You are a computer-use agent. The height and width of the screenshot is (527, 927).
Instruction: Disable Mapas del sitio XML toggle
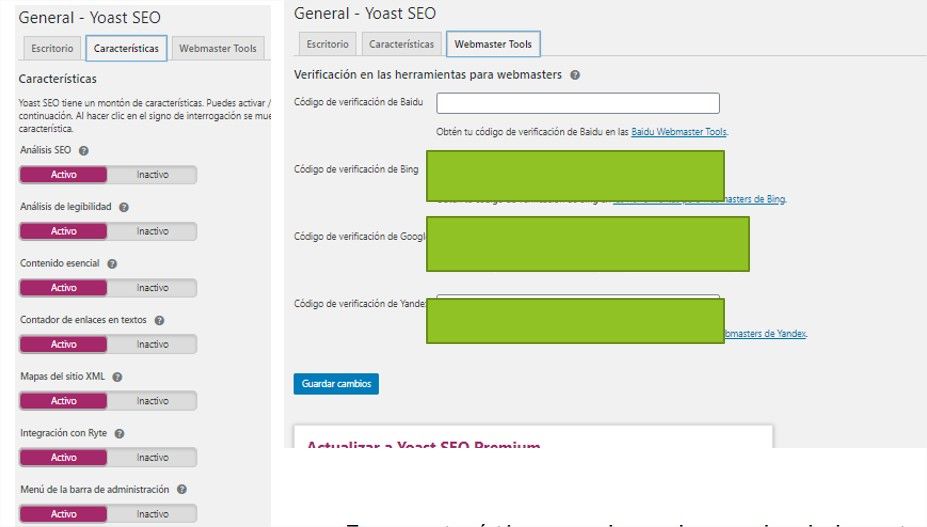click(153, 401)
